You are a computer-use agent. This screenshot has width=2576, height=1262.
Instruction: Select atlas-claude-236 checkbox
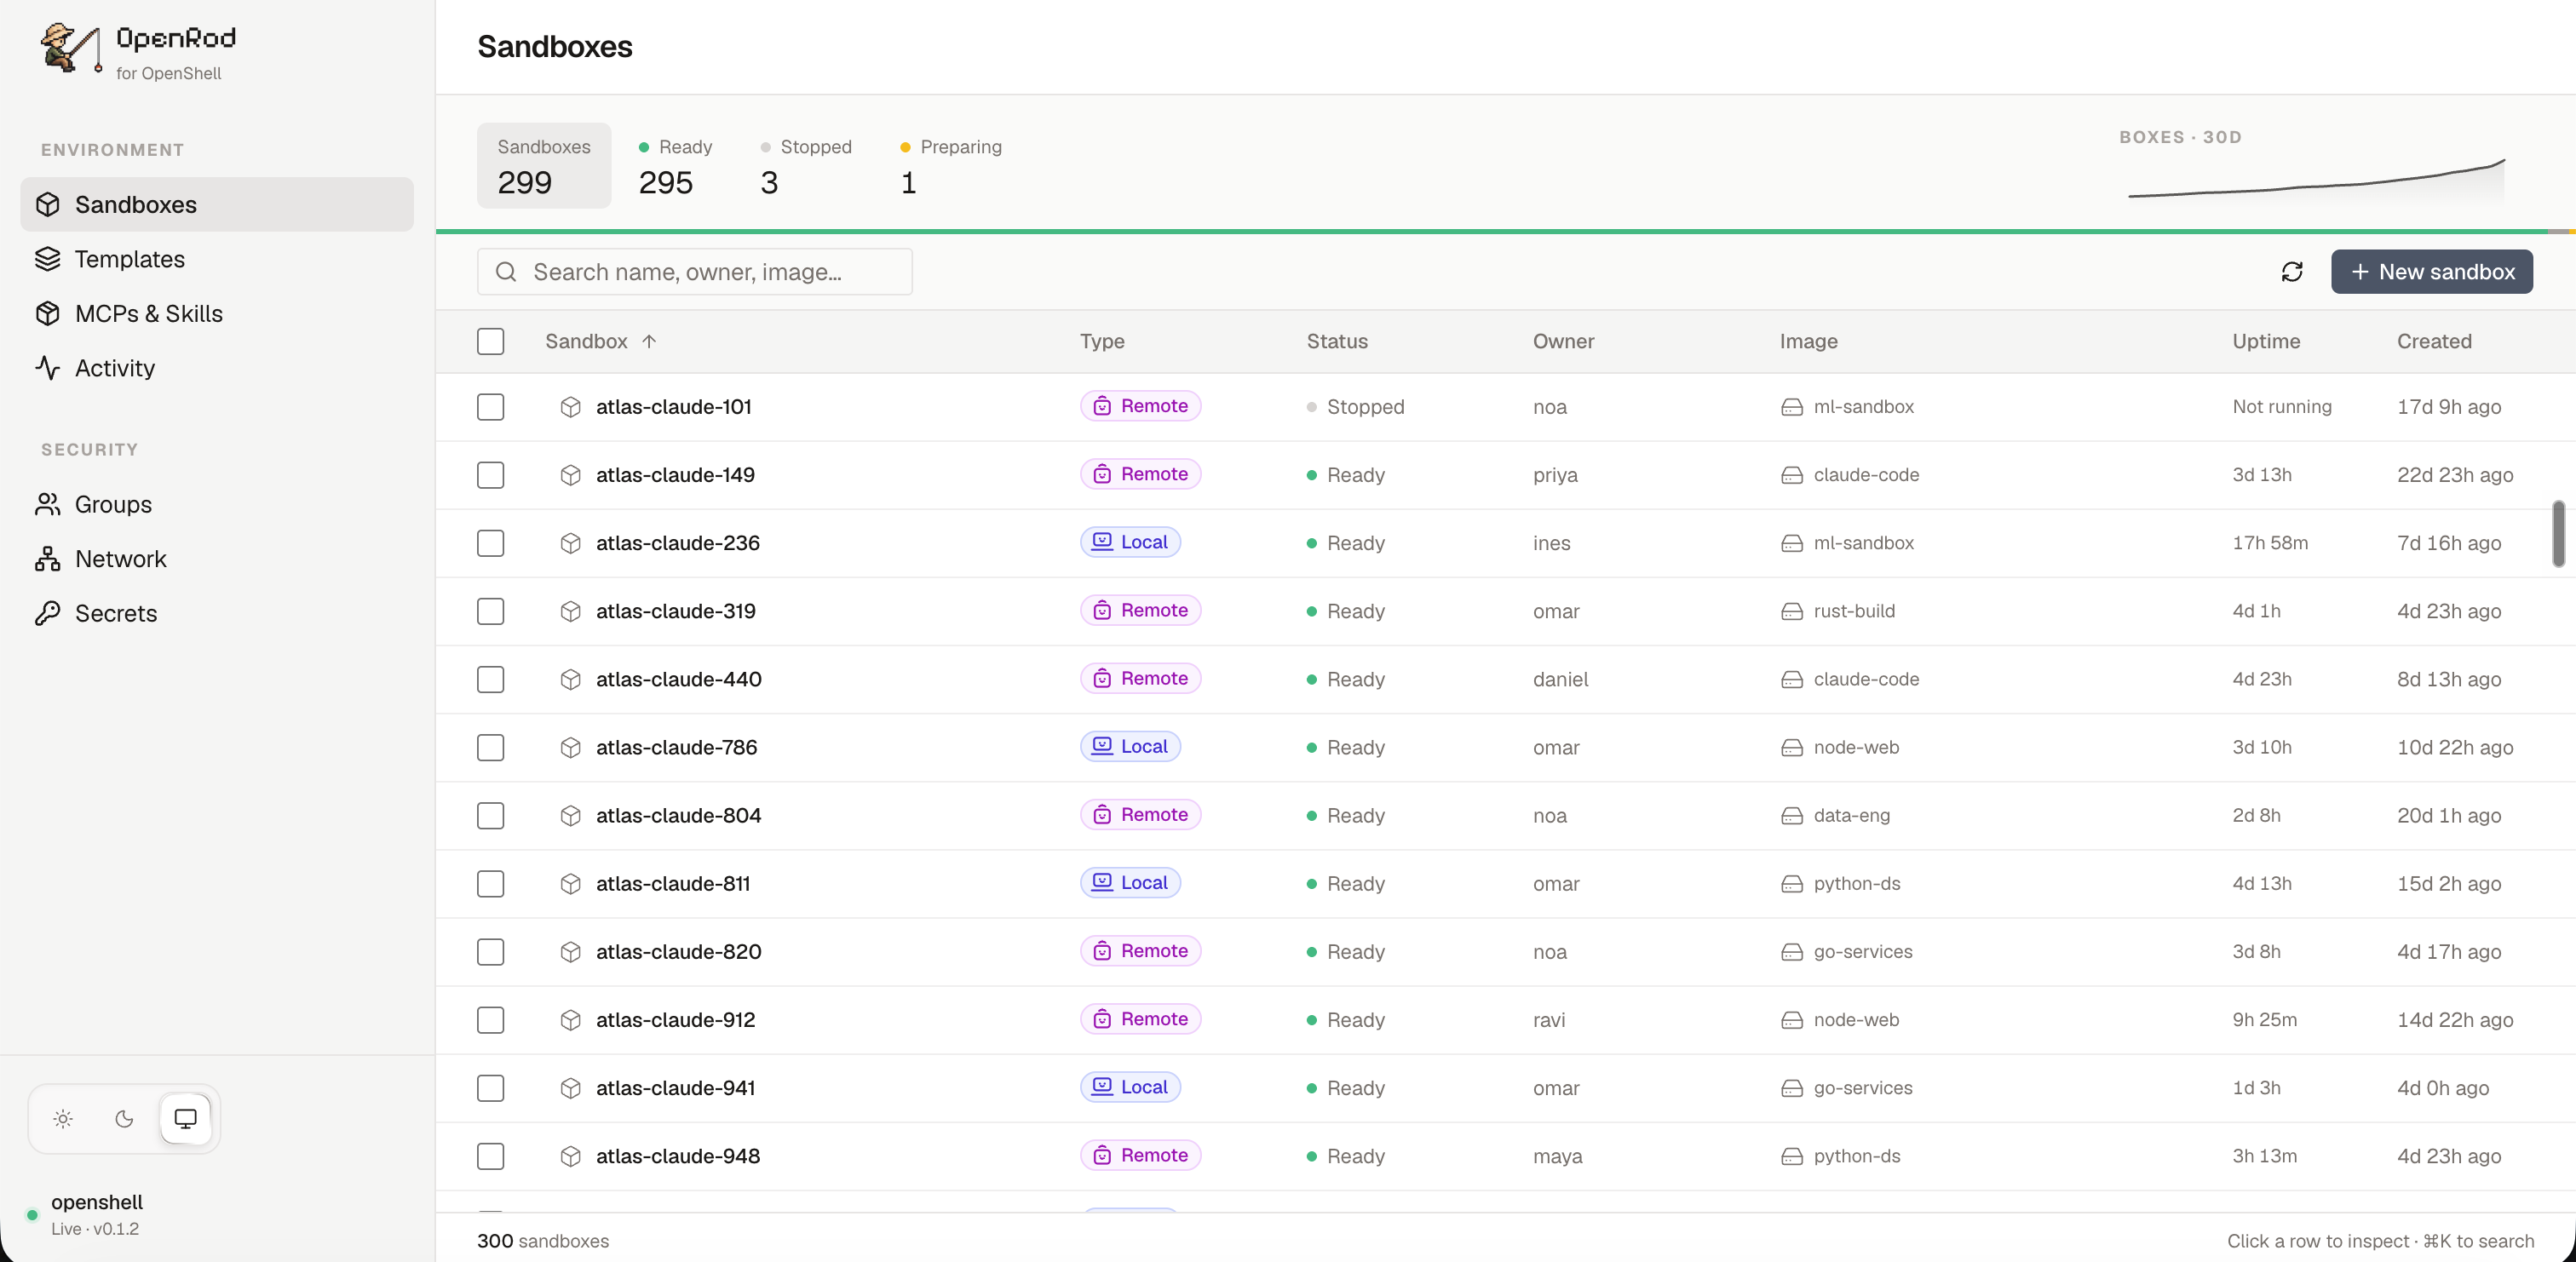point(490,543)
